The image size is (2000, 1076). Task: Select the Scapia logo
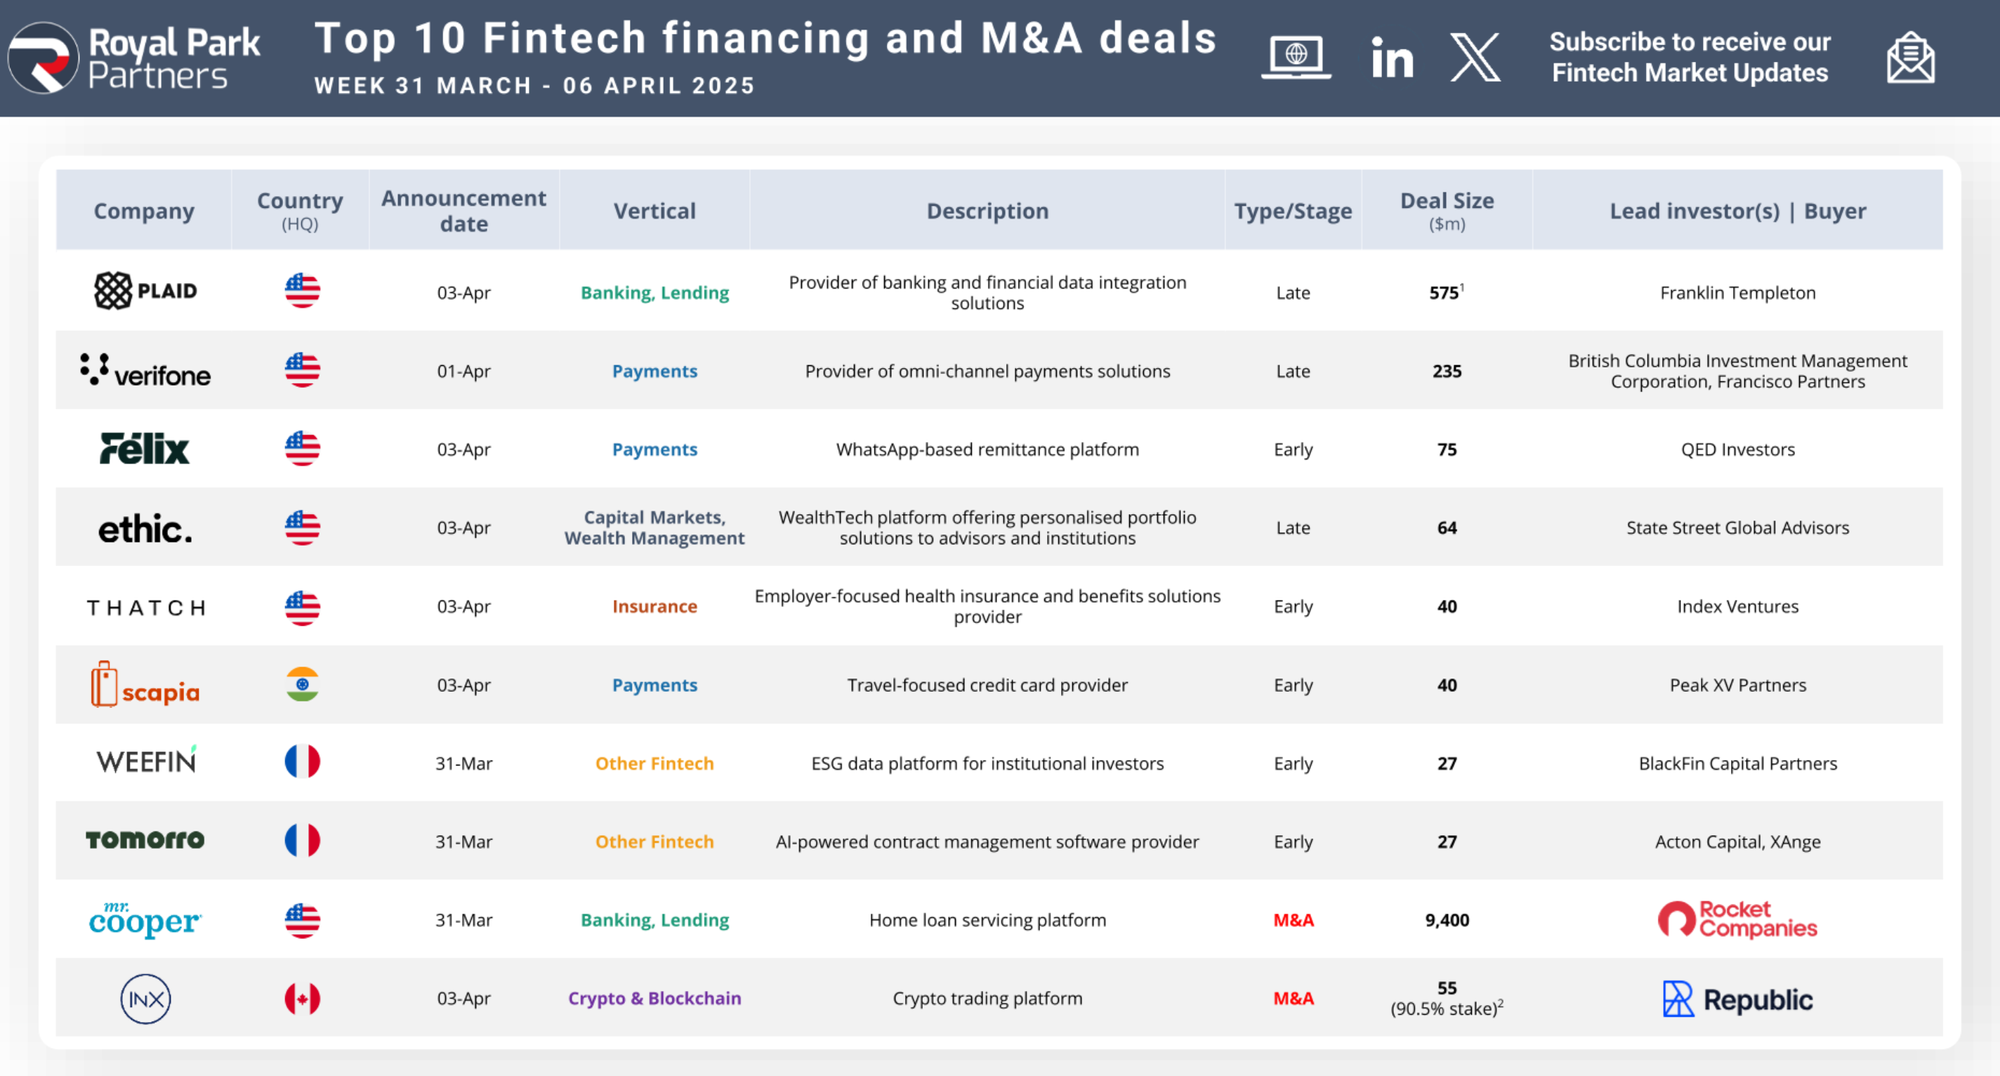point(145,686)
